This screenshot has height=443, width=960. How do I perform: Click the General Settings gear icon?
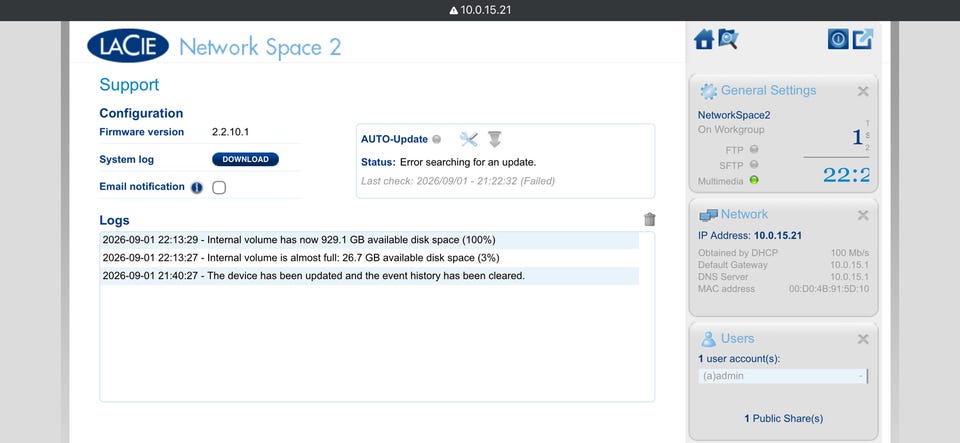coord(708,91)
